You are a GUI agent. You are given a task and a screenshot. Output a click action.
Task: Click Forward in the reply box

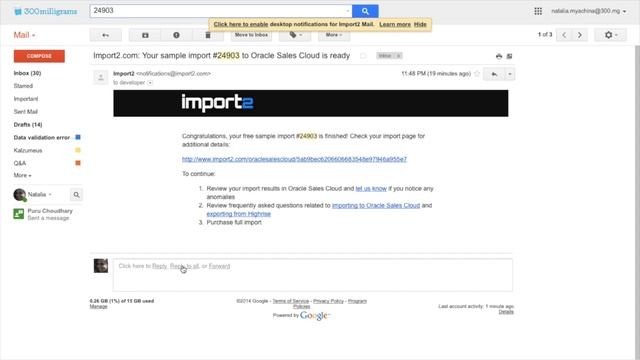click(219, 266)
